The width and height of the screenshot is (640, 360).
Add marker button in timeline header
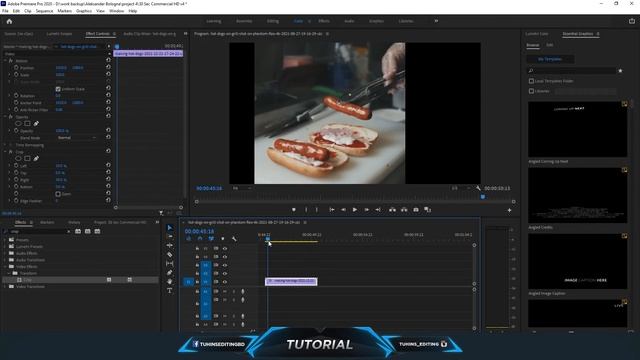click(222, 239)
